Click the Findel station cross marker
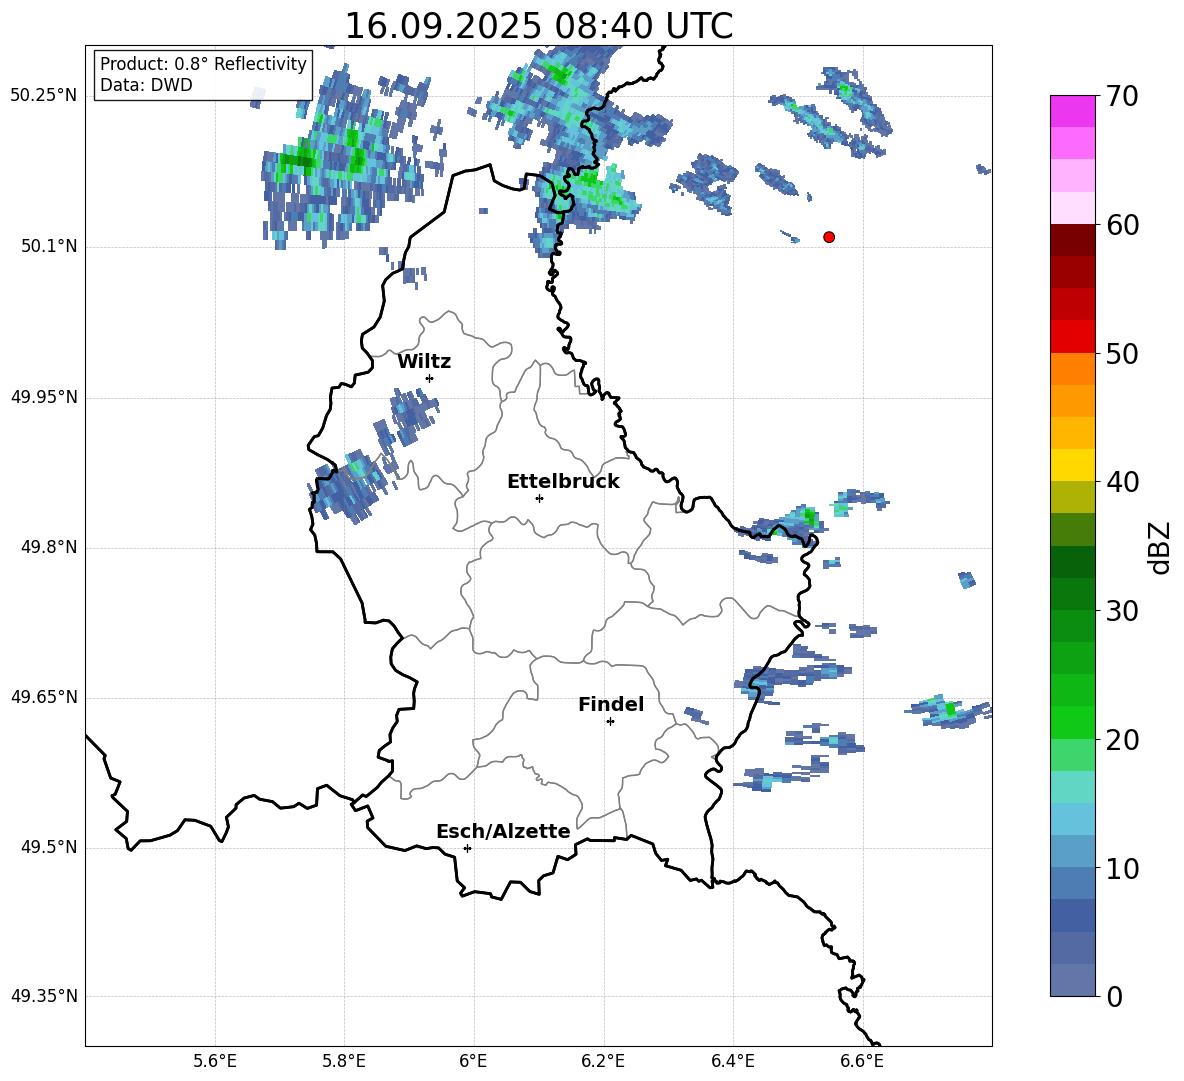This screenshot has width=1184, height=1081. coord(610,722)
